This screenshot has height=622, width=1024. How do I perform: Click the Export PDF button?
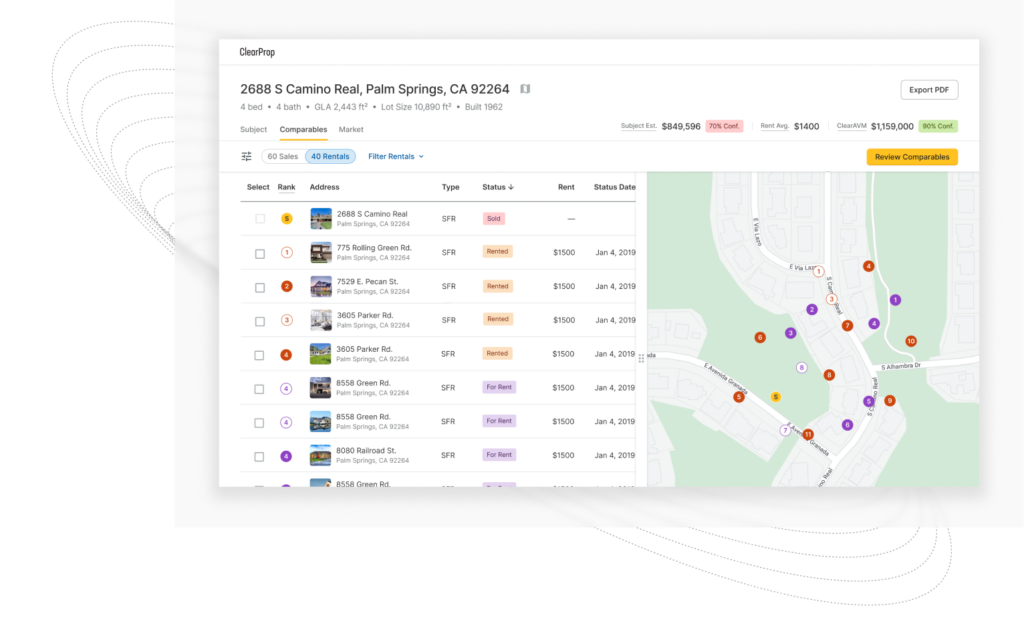(x=928, y=90)
